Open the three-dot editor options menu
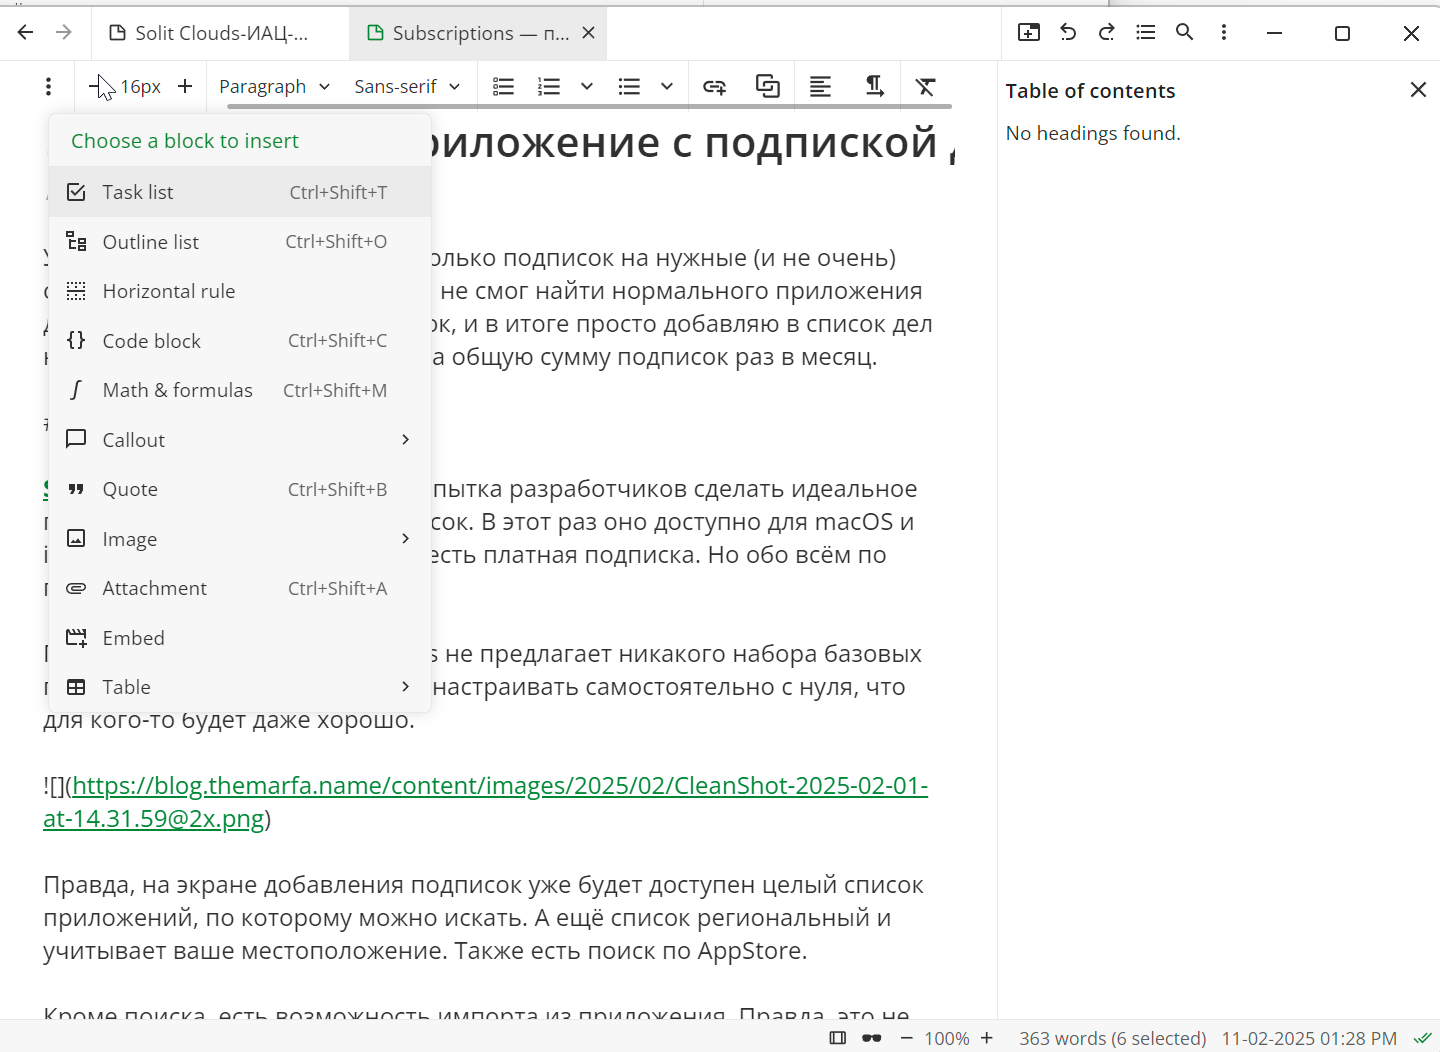 point(48,87)
